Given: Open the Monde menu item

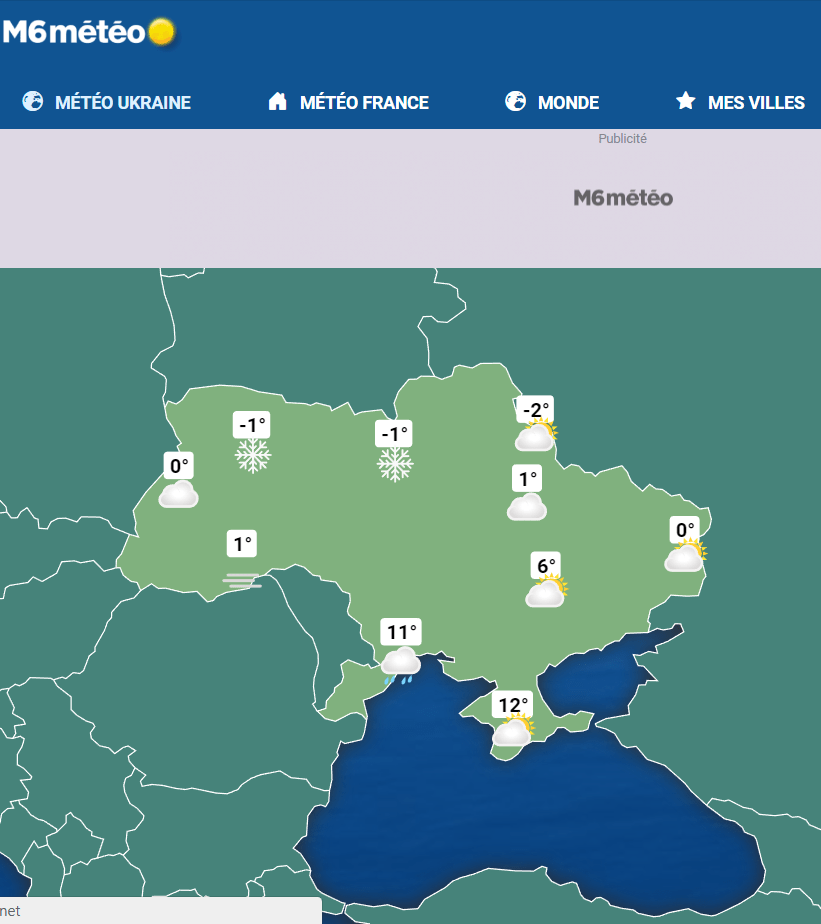Looking at the screenshot, I should coord(568,103).
